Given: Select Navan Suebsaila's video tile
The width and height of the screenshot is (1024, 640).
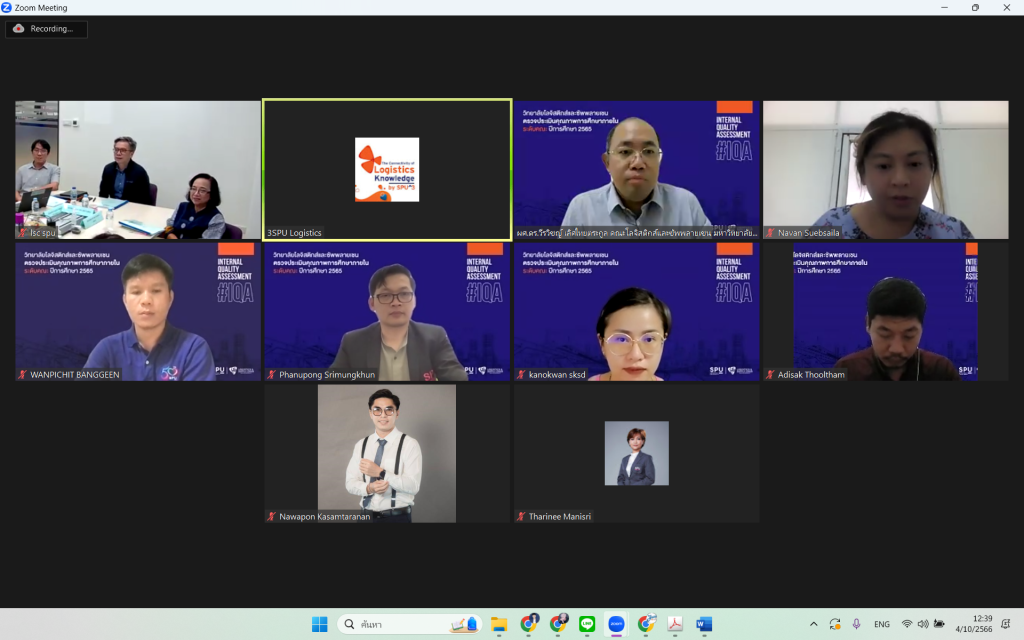Looking at the screenshot, I should pyautogui.click(x=886, y=170).
